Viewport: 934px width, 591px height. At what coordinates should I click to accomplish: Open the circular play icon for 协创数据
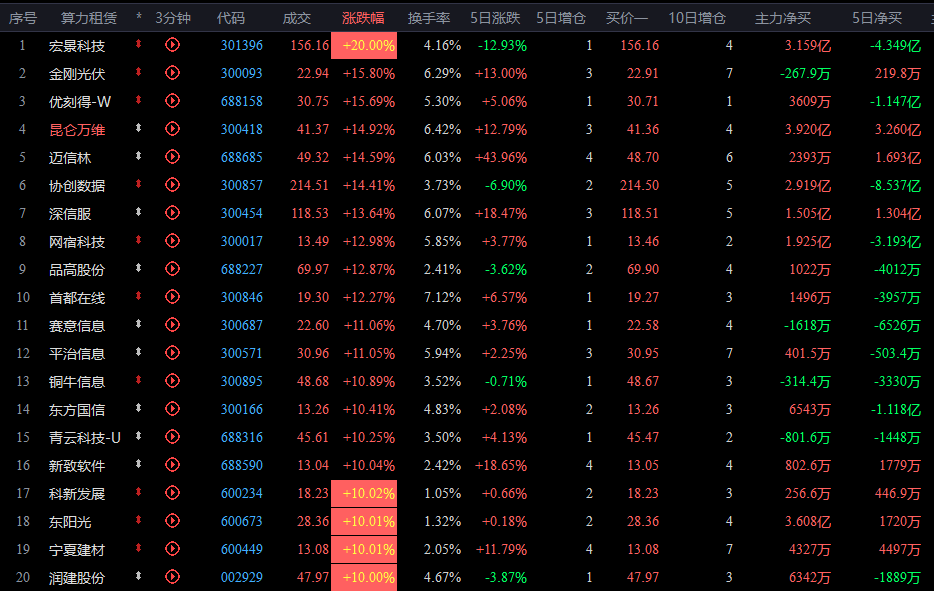172,185
